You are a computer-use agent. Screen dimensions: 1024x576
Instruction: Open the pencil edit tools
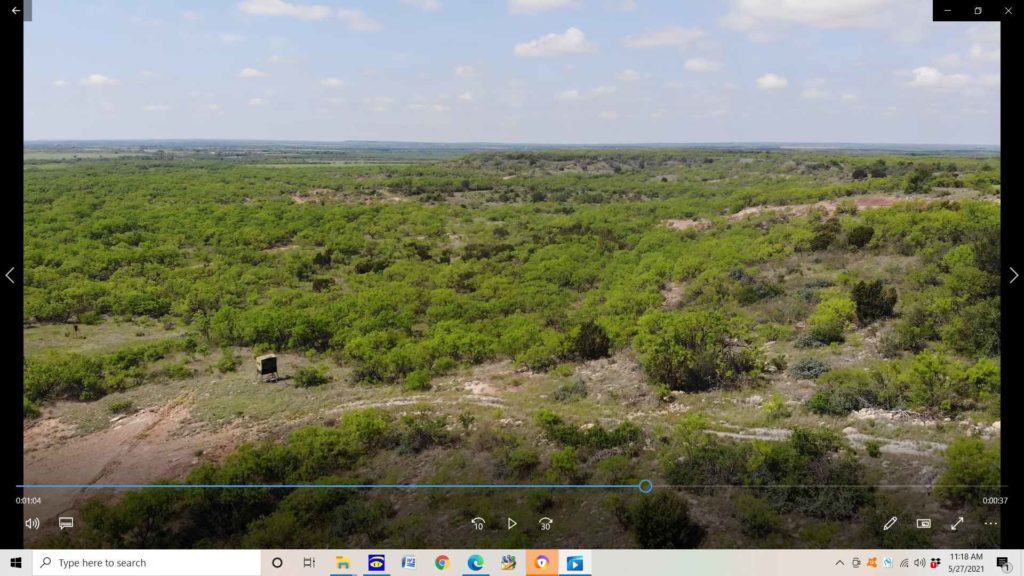(890, 524)
